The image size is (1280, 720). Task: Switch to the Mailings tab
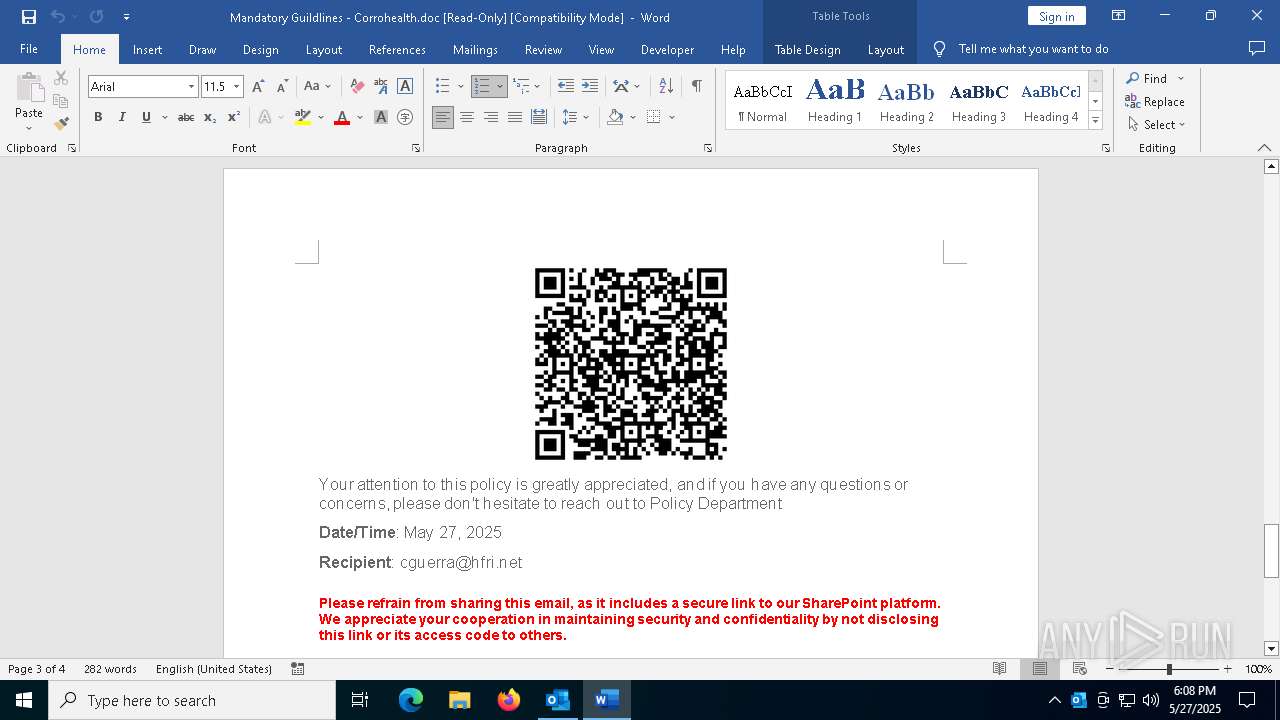(x=475, y=49)
